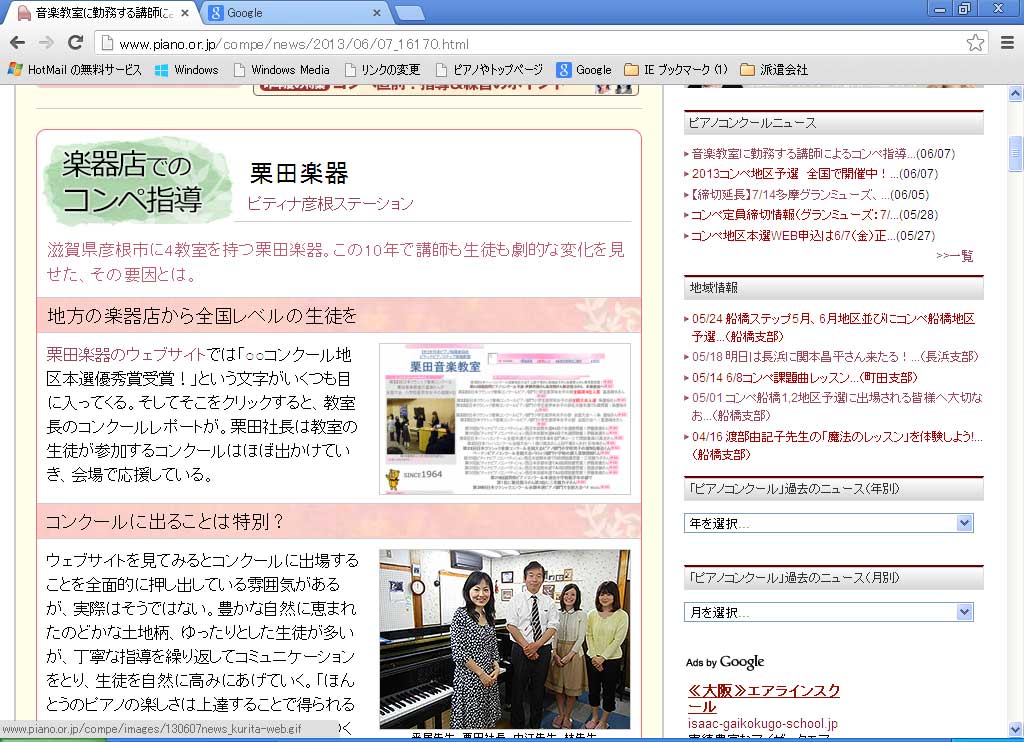Open the 栗田音楽教室 website screenshot thumbnail

click(505, 419)
